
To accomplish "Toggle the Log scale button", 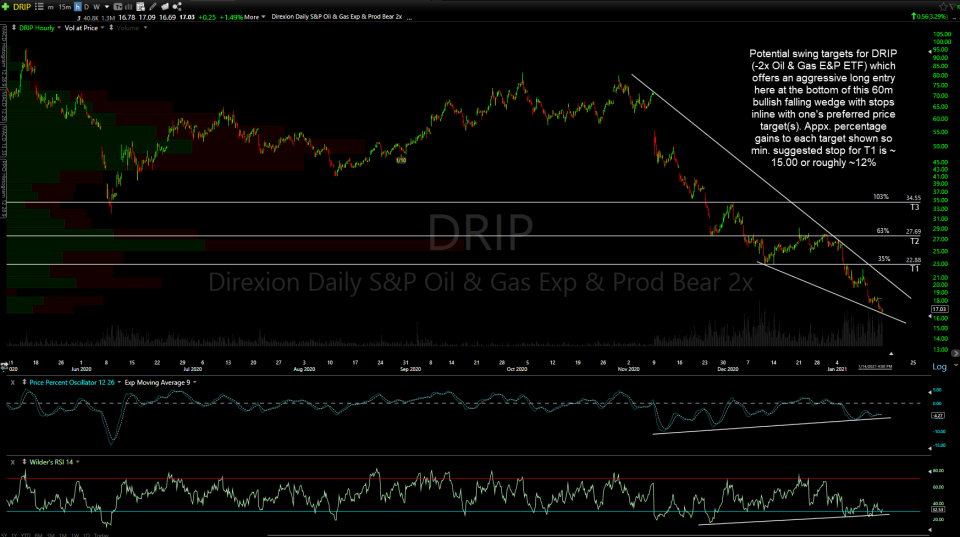I will 939,367.
